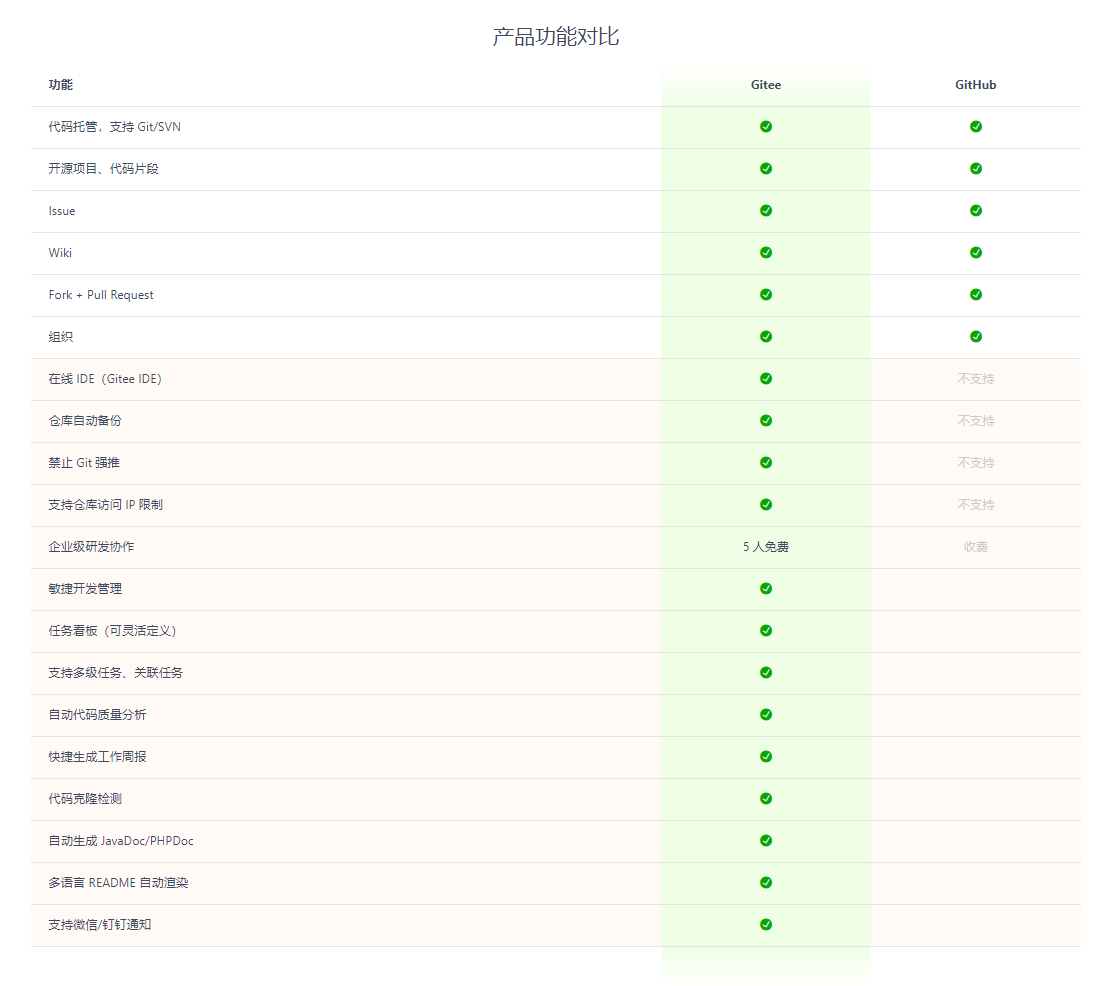This screenshot has height=986, width=1114.
Task: Click Gitee checkmark in Issue row
Action: click(766, 210)
